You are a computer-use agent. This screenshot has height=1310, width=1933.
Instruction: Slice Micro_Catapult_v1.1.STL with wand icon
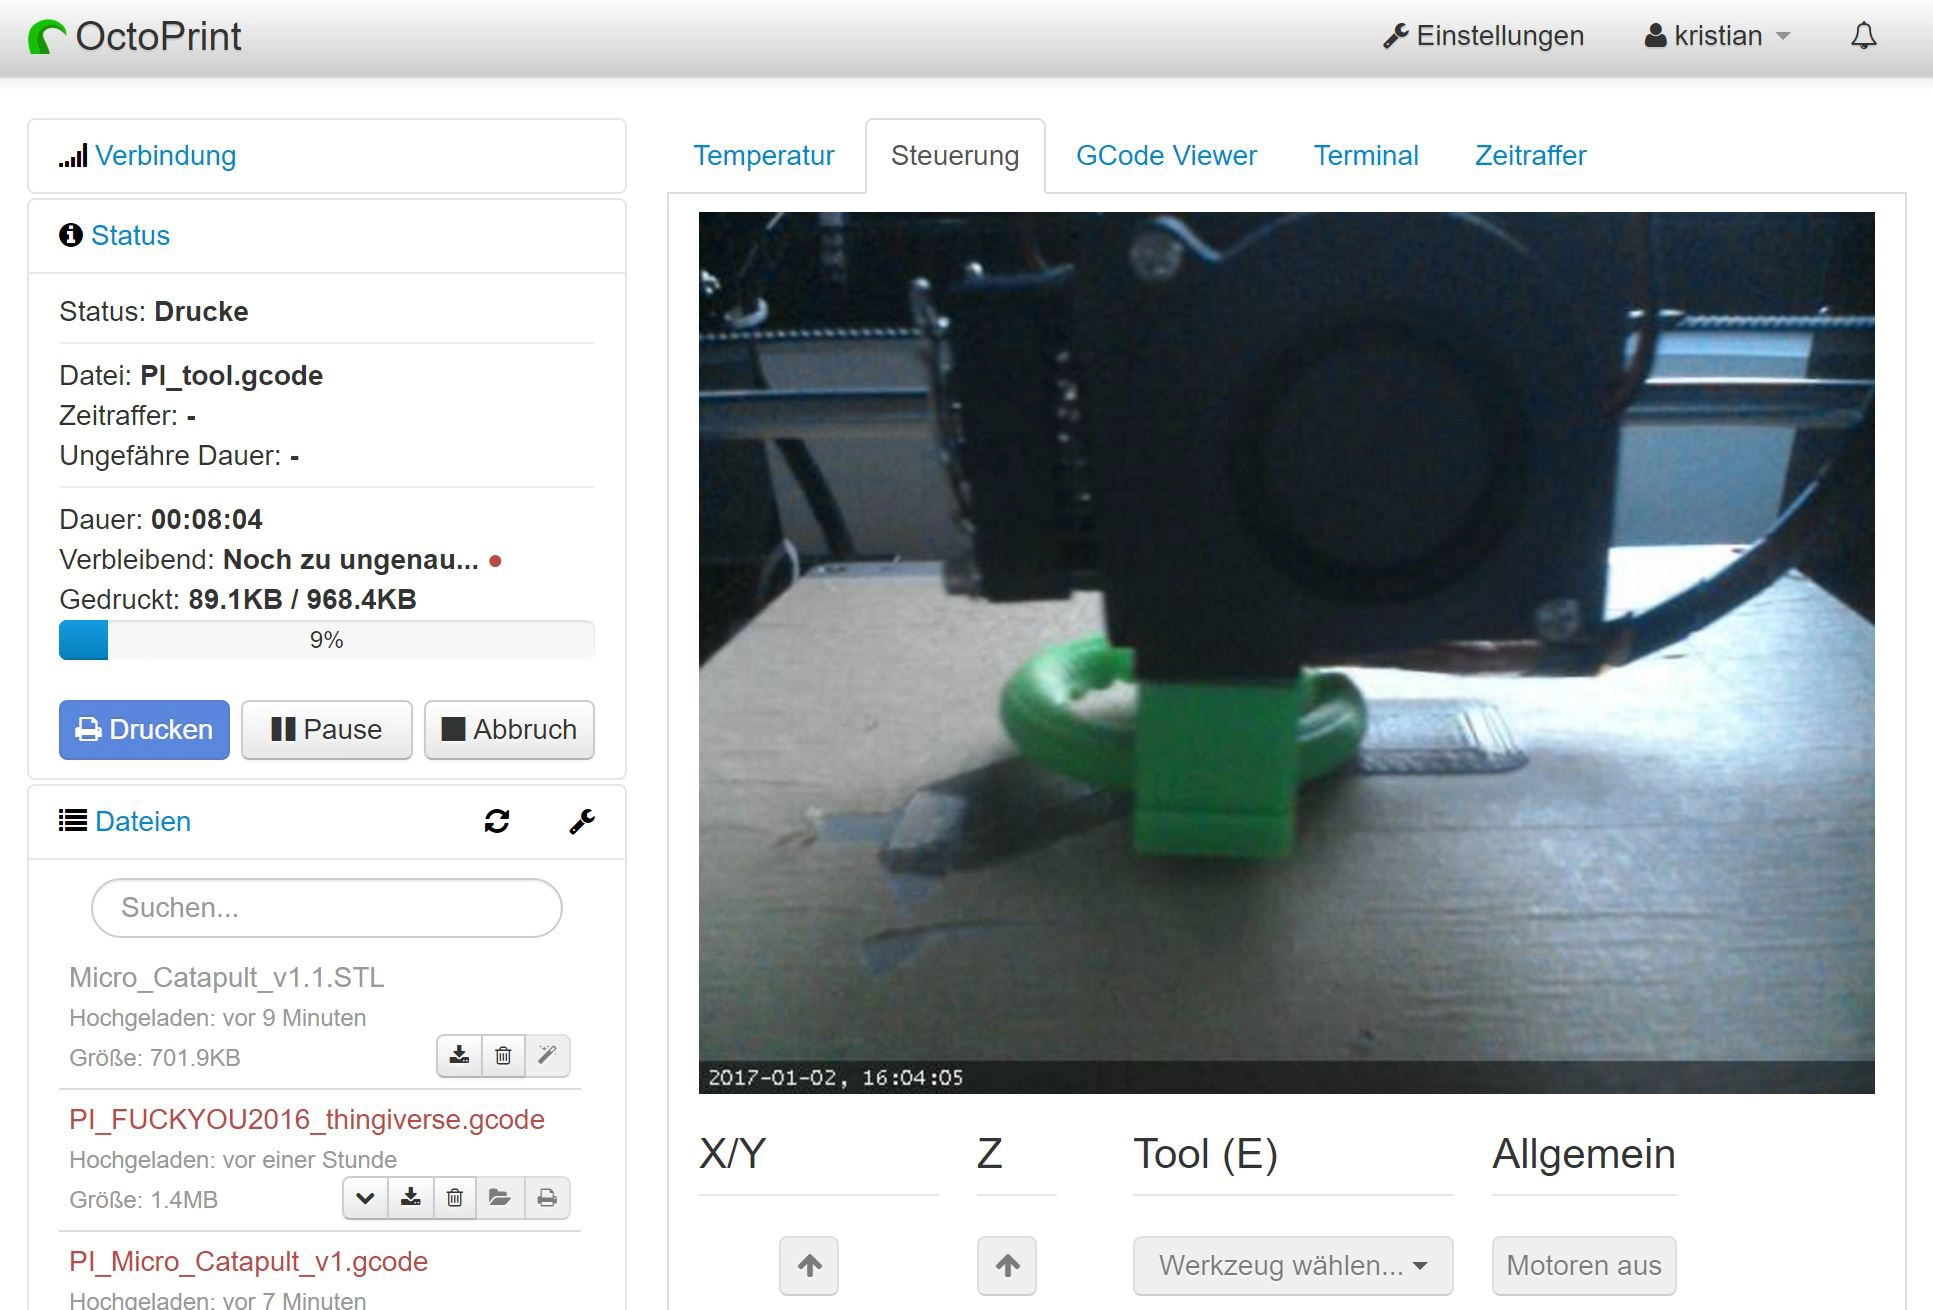pos(547,1056)
